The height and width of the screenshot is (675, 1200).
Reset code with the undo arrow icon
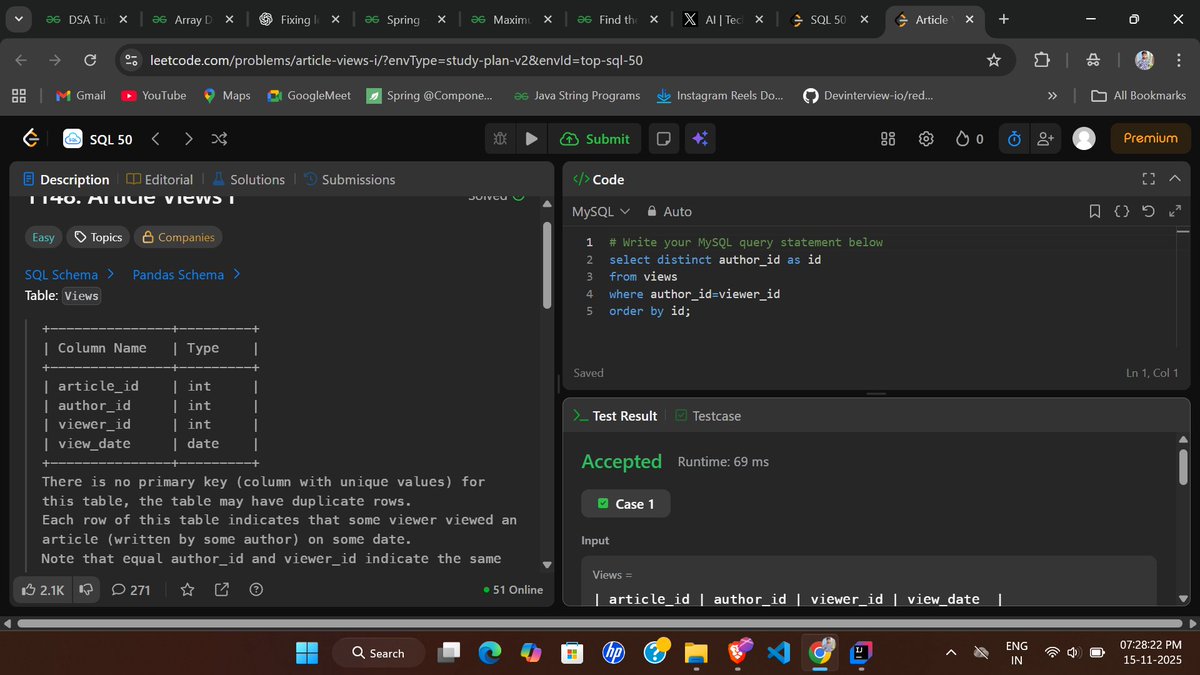coord(1148,212)
